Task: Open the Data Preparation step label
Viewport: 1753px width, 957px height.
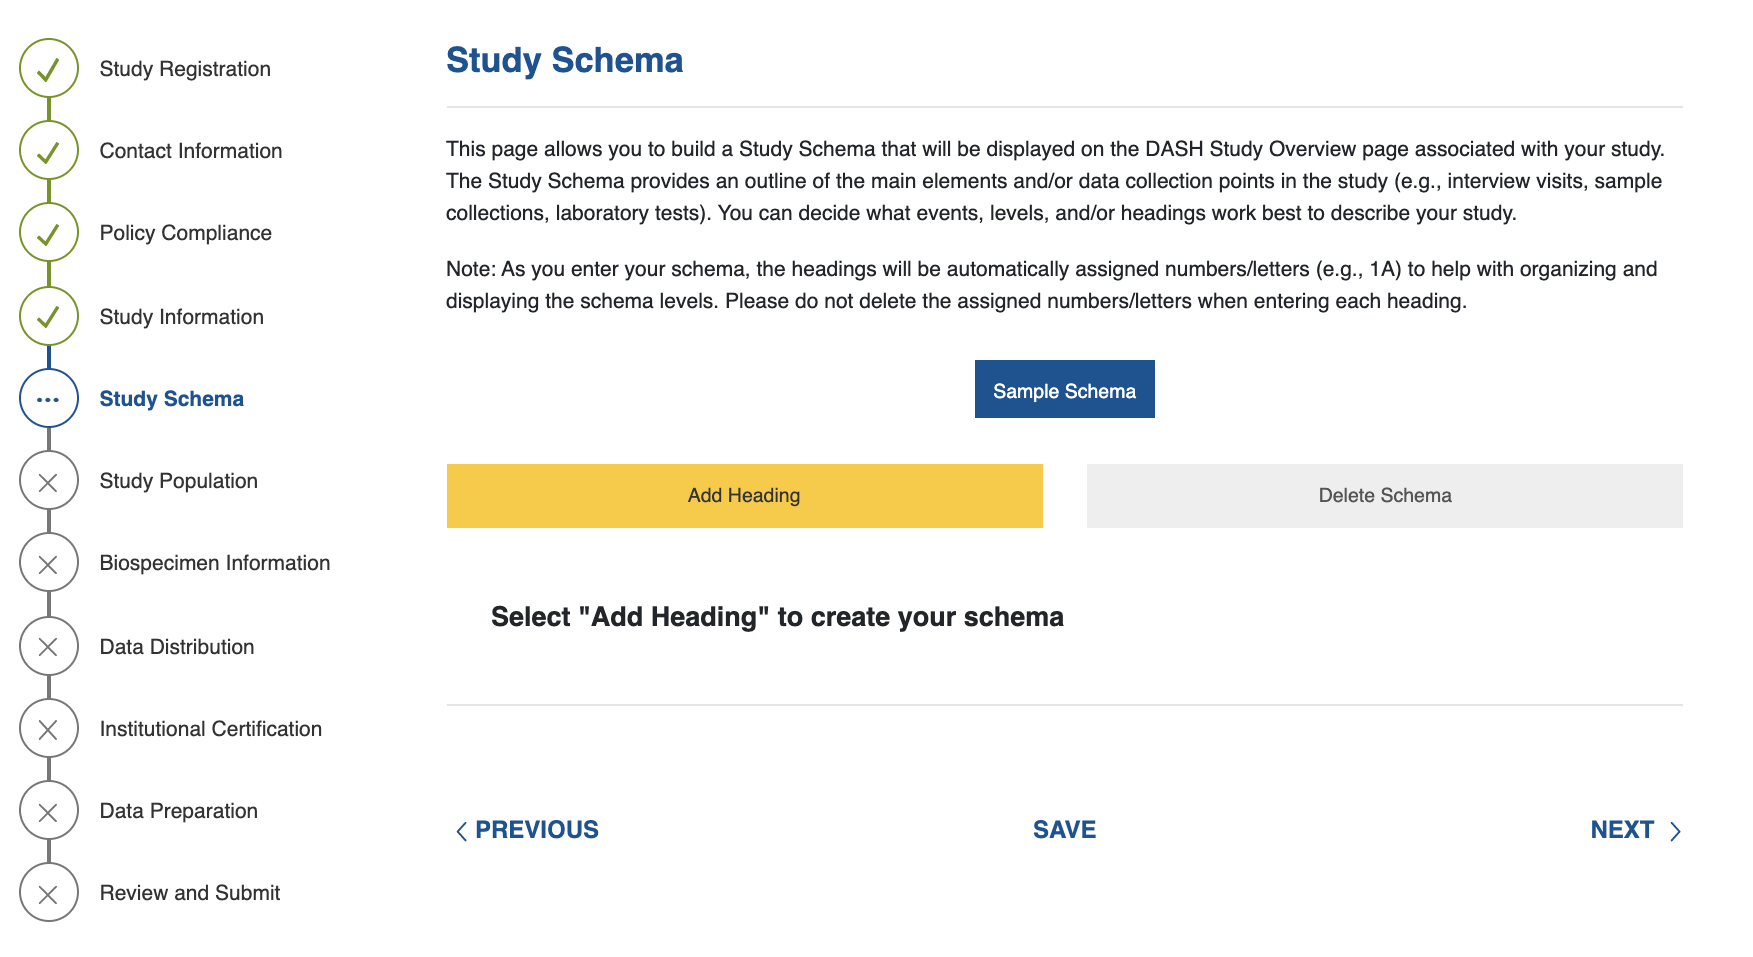Action: coord(178,811)
